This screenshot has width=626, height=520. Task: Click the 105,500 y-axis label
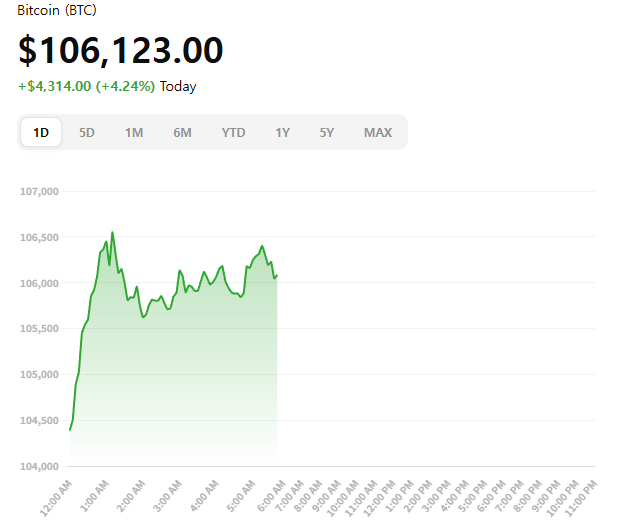pyautogui.click(x=41, y=329)
